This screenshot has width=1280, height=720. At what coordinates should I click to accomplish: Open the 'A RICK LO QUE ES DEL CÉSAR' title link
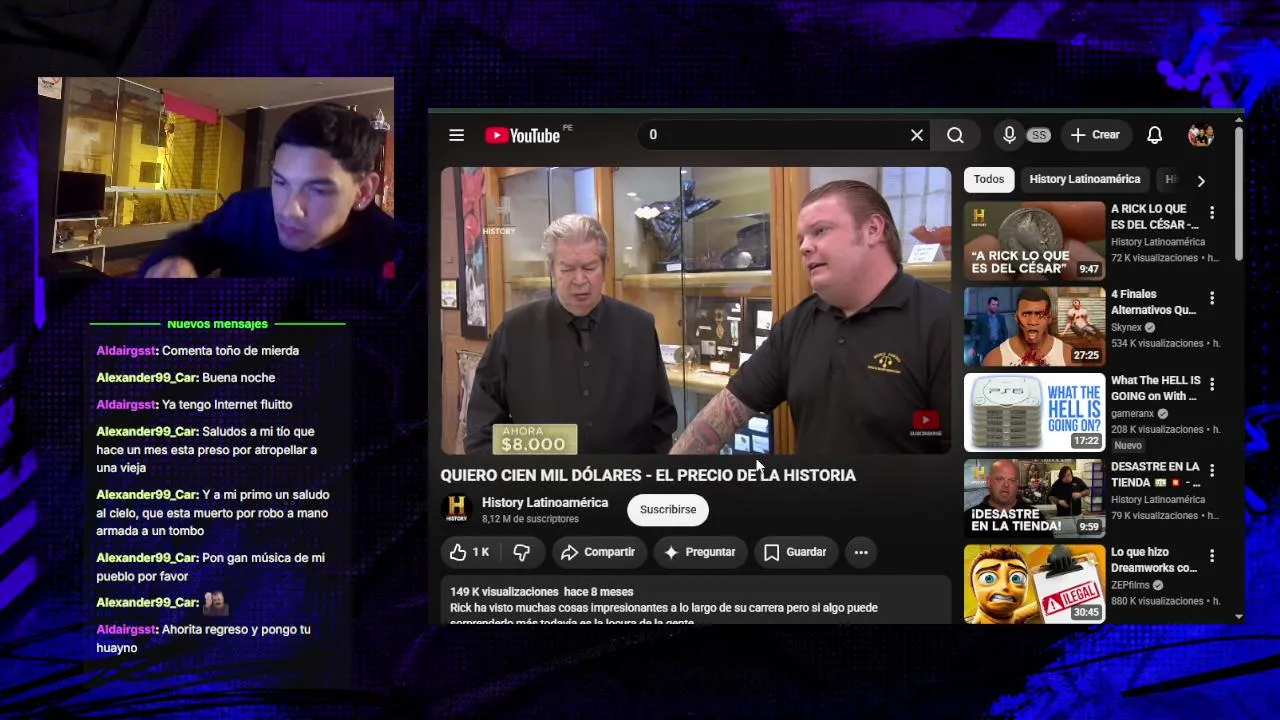pyautogui.click(x=1155, y=217)
